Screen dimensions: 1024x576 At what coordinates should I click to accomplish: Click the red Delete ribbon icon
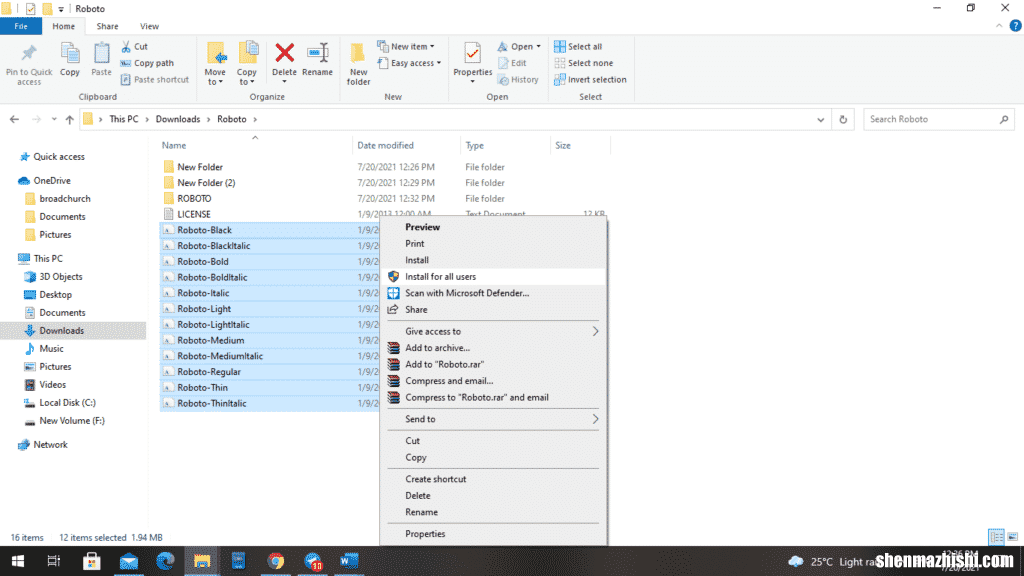pos(284,54)
